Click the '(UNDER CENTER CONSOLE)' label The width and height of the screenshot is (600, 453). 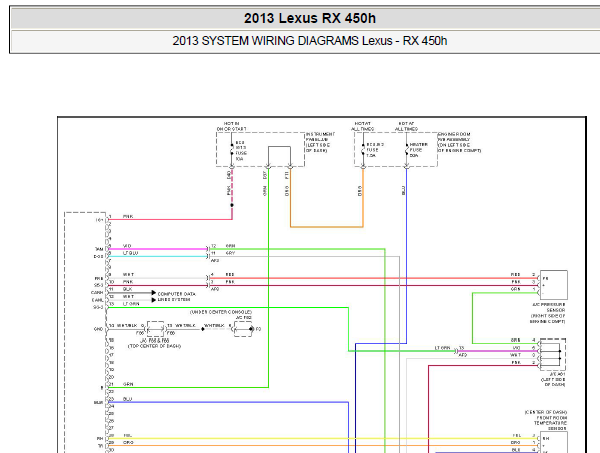click(221, 312)
